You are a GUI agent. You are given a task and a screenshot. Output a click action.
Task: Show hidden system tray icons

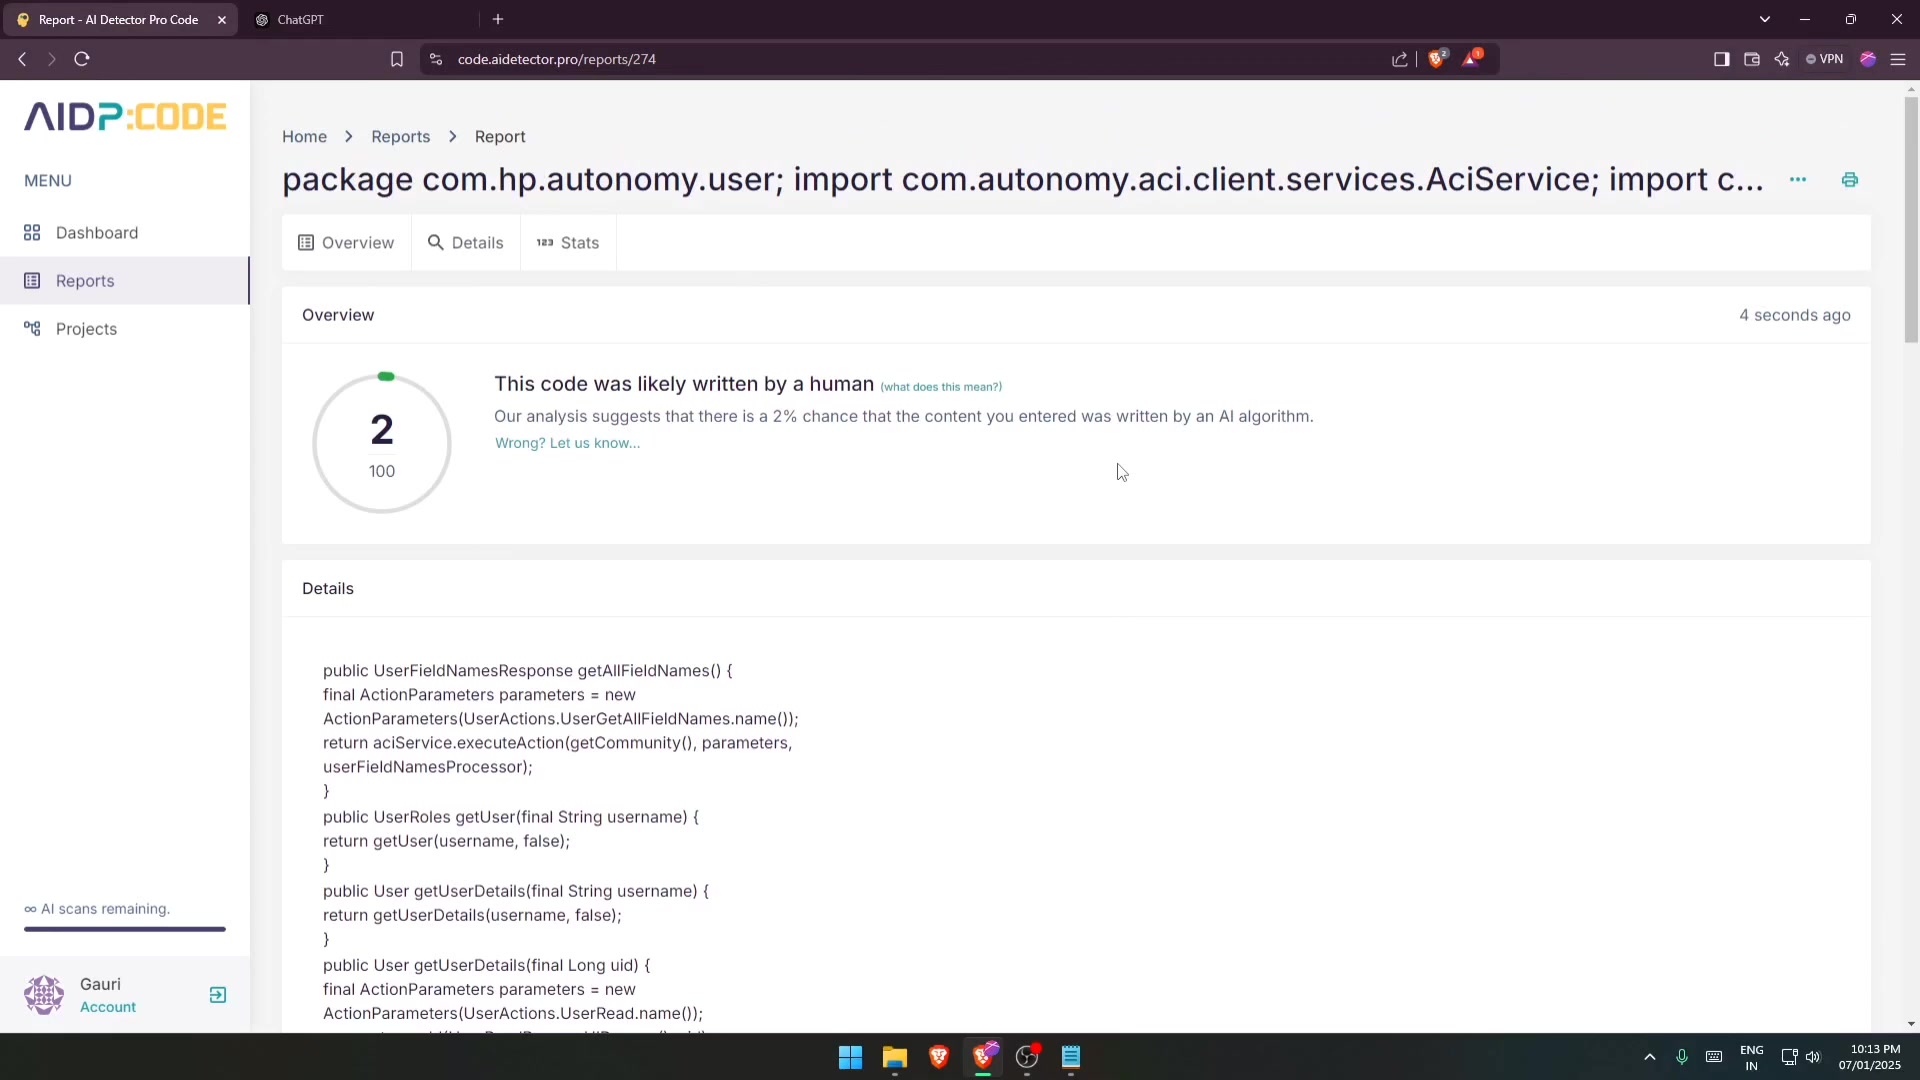(x=1650, y=1058)
